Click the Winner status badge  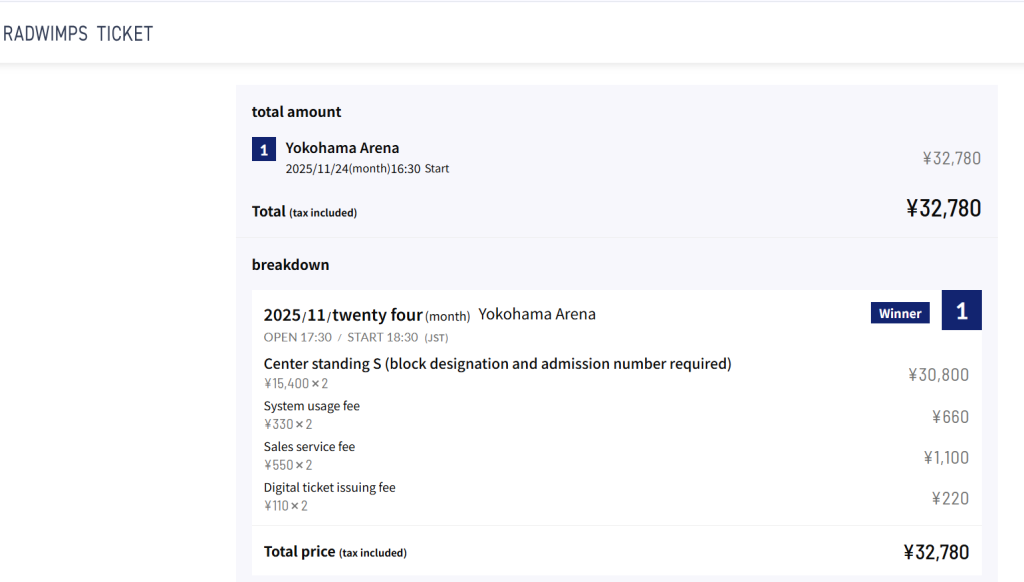tap(899, 313)
